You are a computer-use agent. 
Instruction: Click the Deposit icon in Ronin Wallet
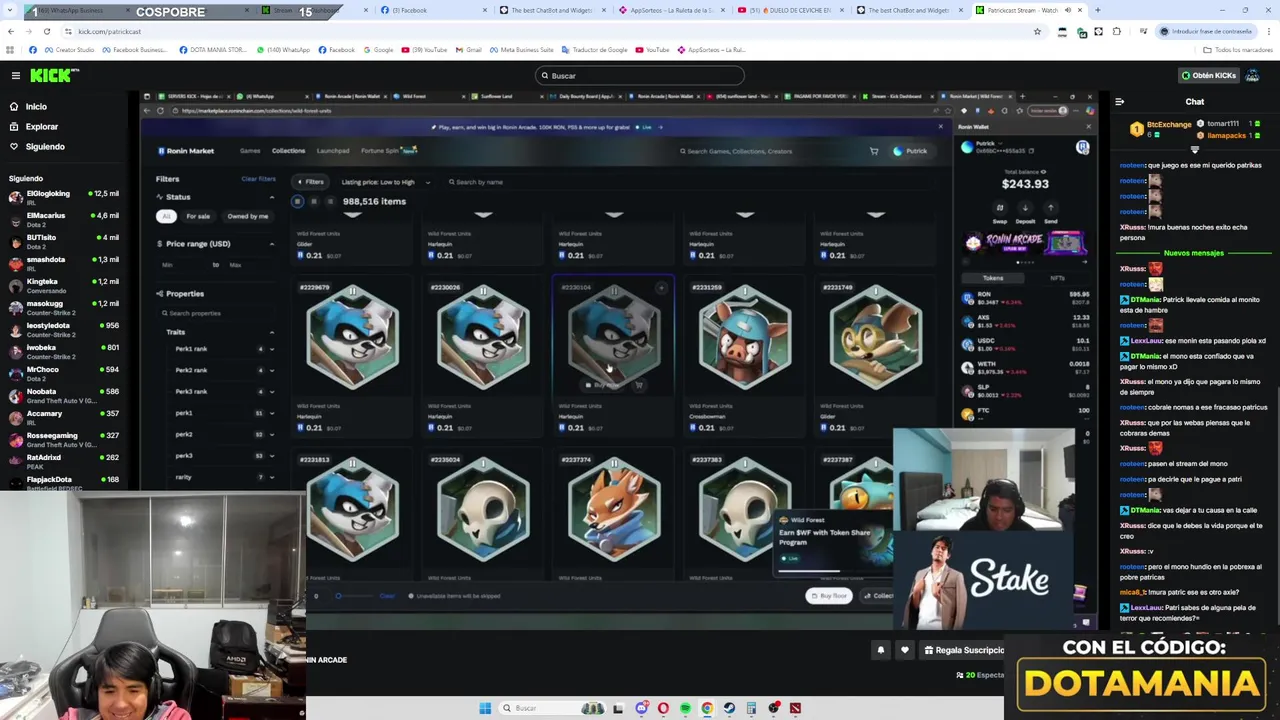point(1025,208)
